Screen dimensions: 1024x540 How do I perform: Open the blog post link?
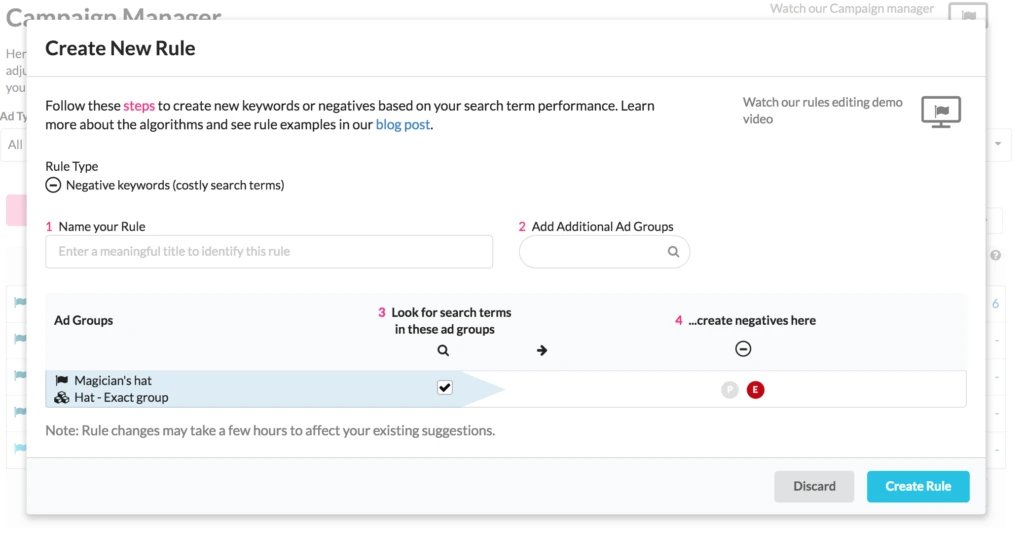[x=403, y=125]
